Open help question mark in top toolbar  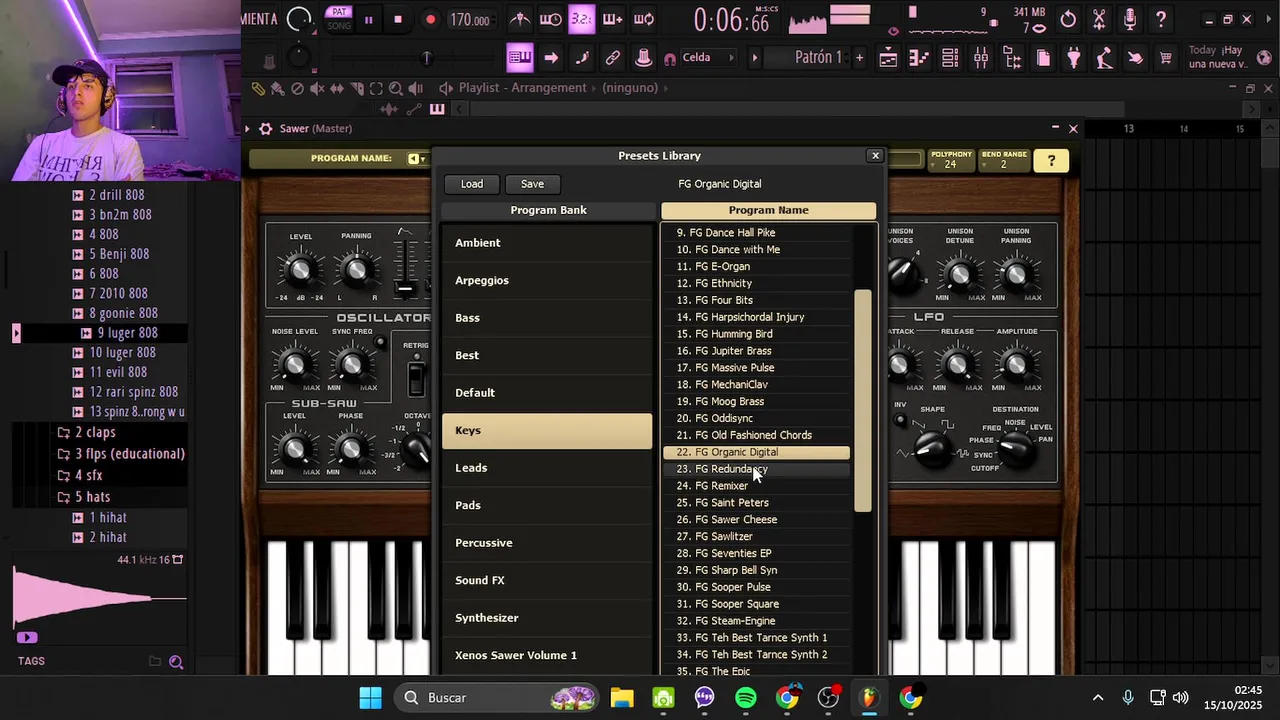[x=1161, y=19]
